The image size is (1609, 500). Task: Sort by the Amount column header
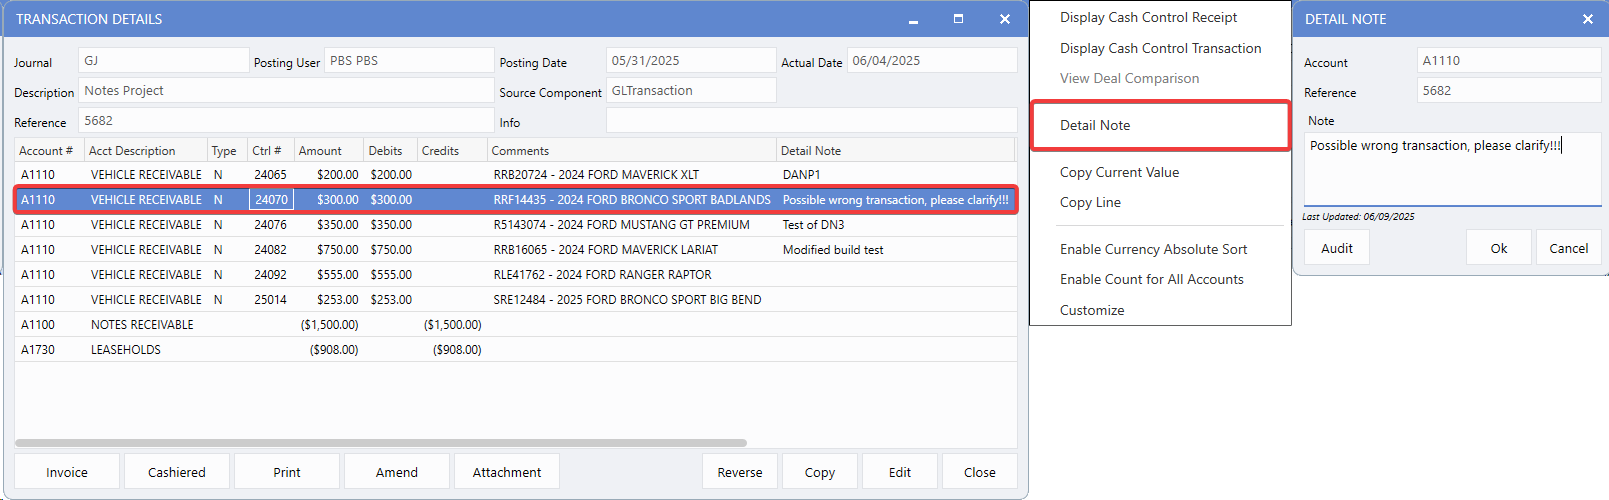(320, 151)
